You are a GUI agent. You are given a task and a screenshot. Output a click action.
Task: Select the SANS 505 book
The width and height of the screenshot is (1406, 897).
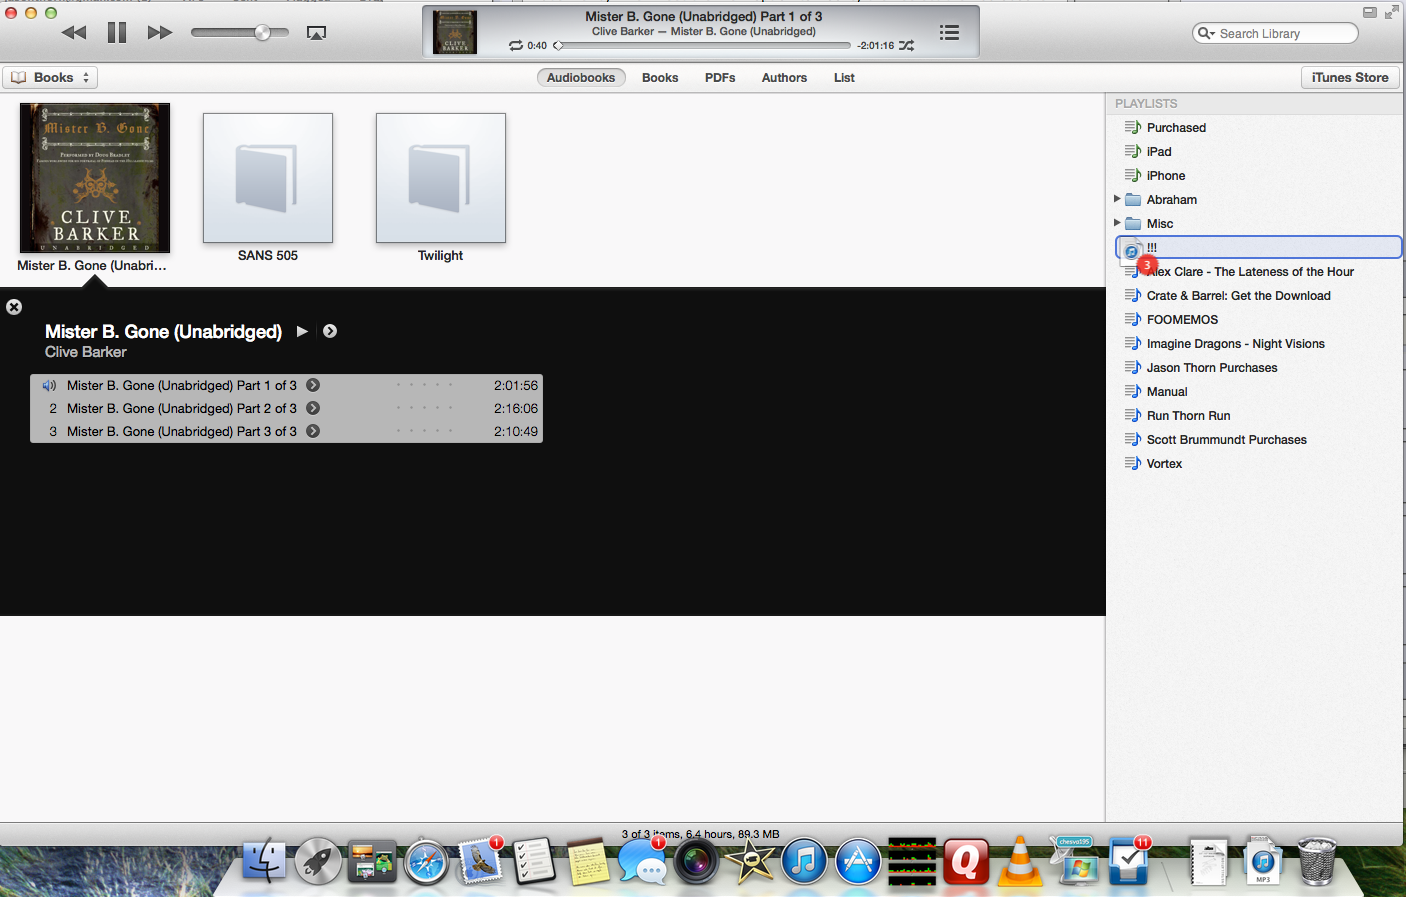click(268, 178)
